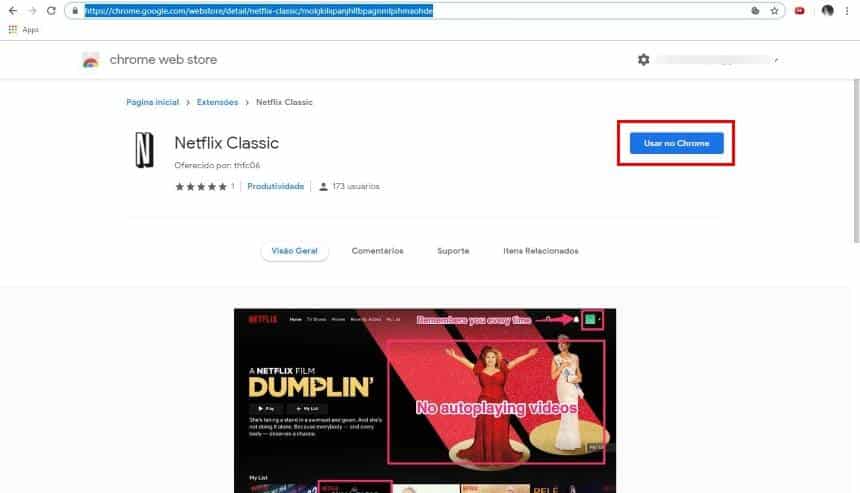
Task: Switch to the Comentários tab
Action: (377, 251)
